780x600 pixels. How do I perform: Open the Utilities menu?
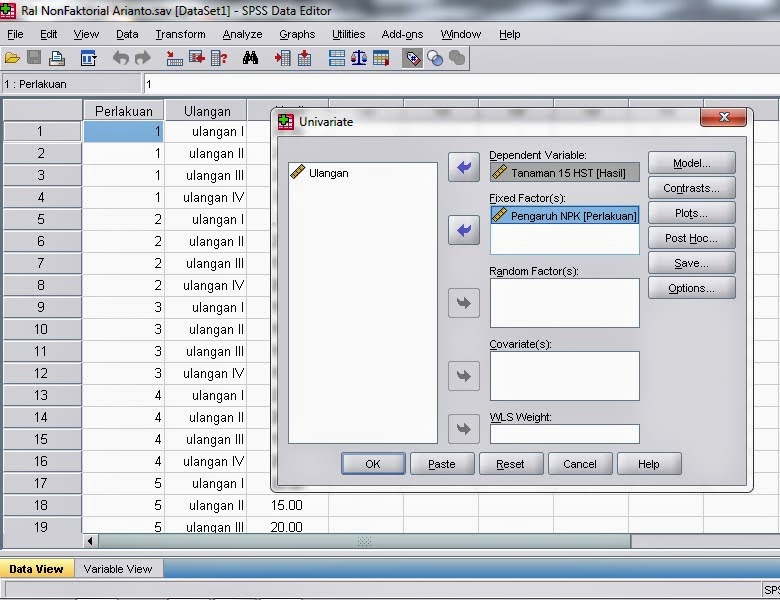pyautogui.click(x=348, y=34)
